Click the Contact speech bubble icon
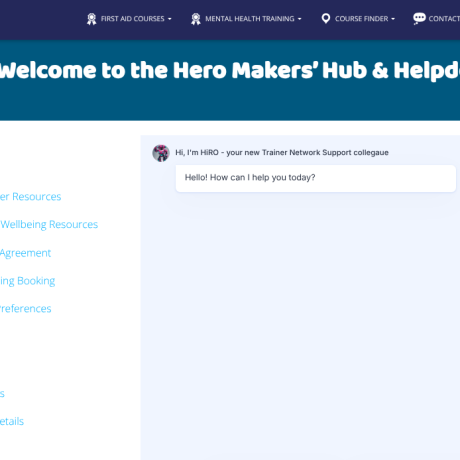This screenshot has height=460, width=460. [419, 19]
